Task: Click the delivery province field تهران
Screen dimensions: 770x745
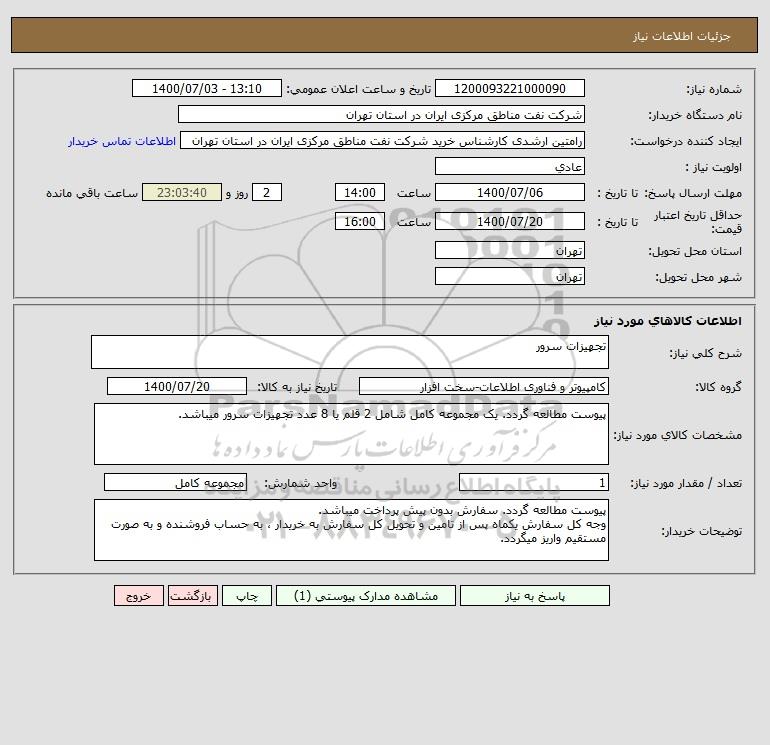Action: pyautogui.click(x=510, y=250)
